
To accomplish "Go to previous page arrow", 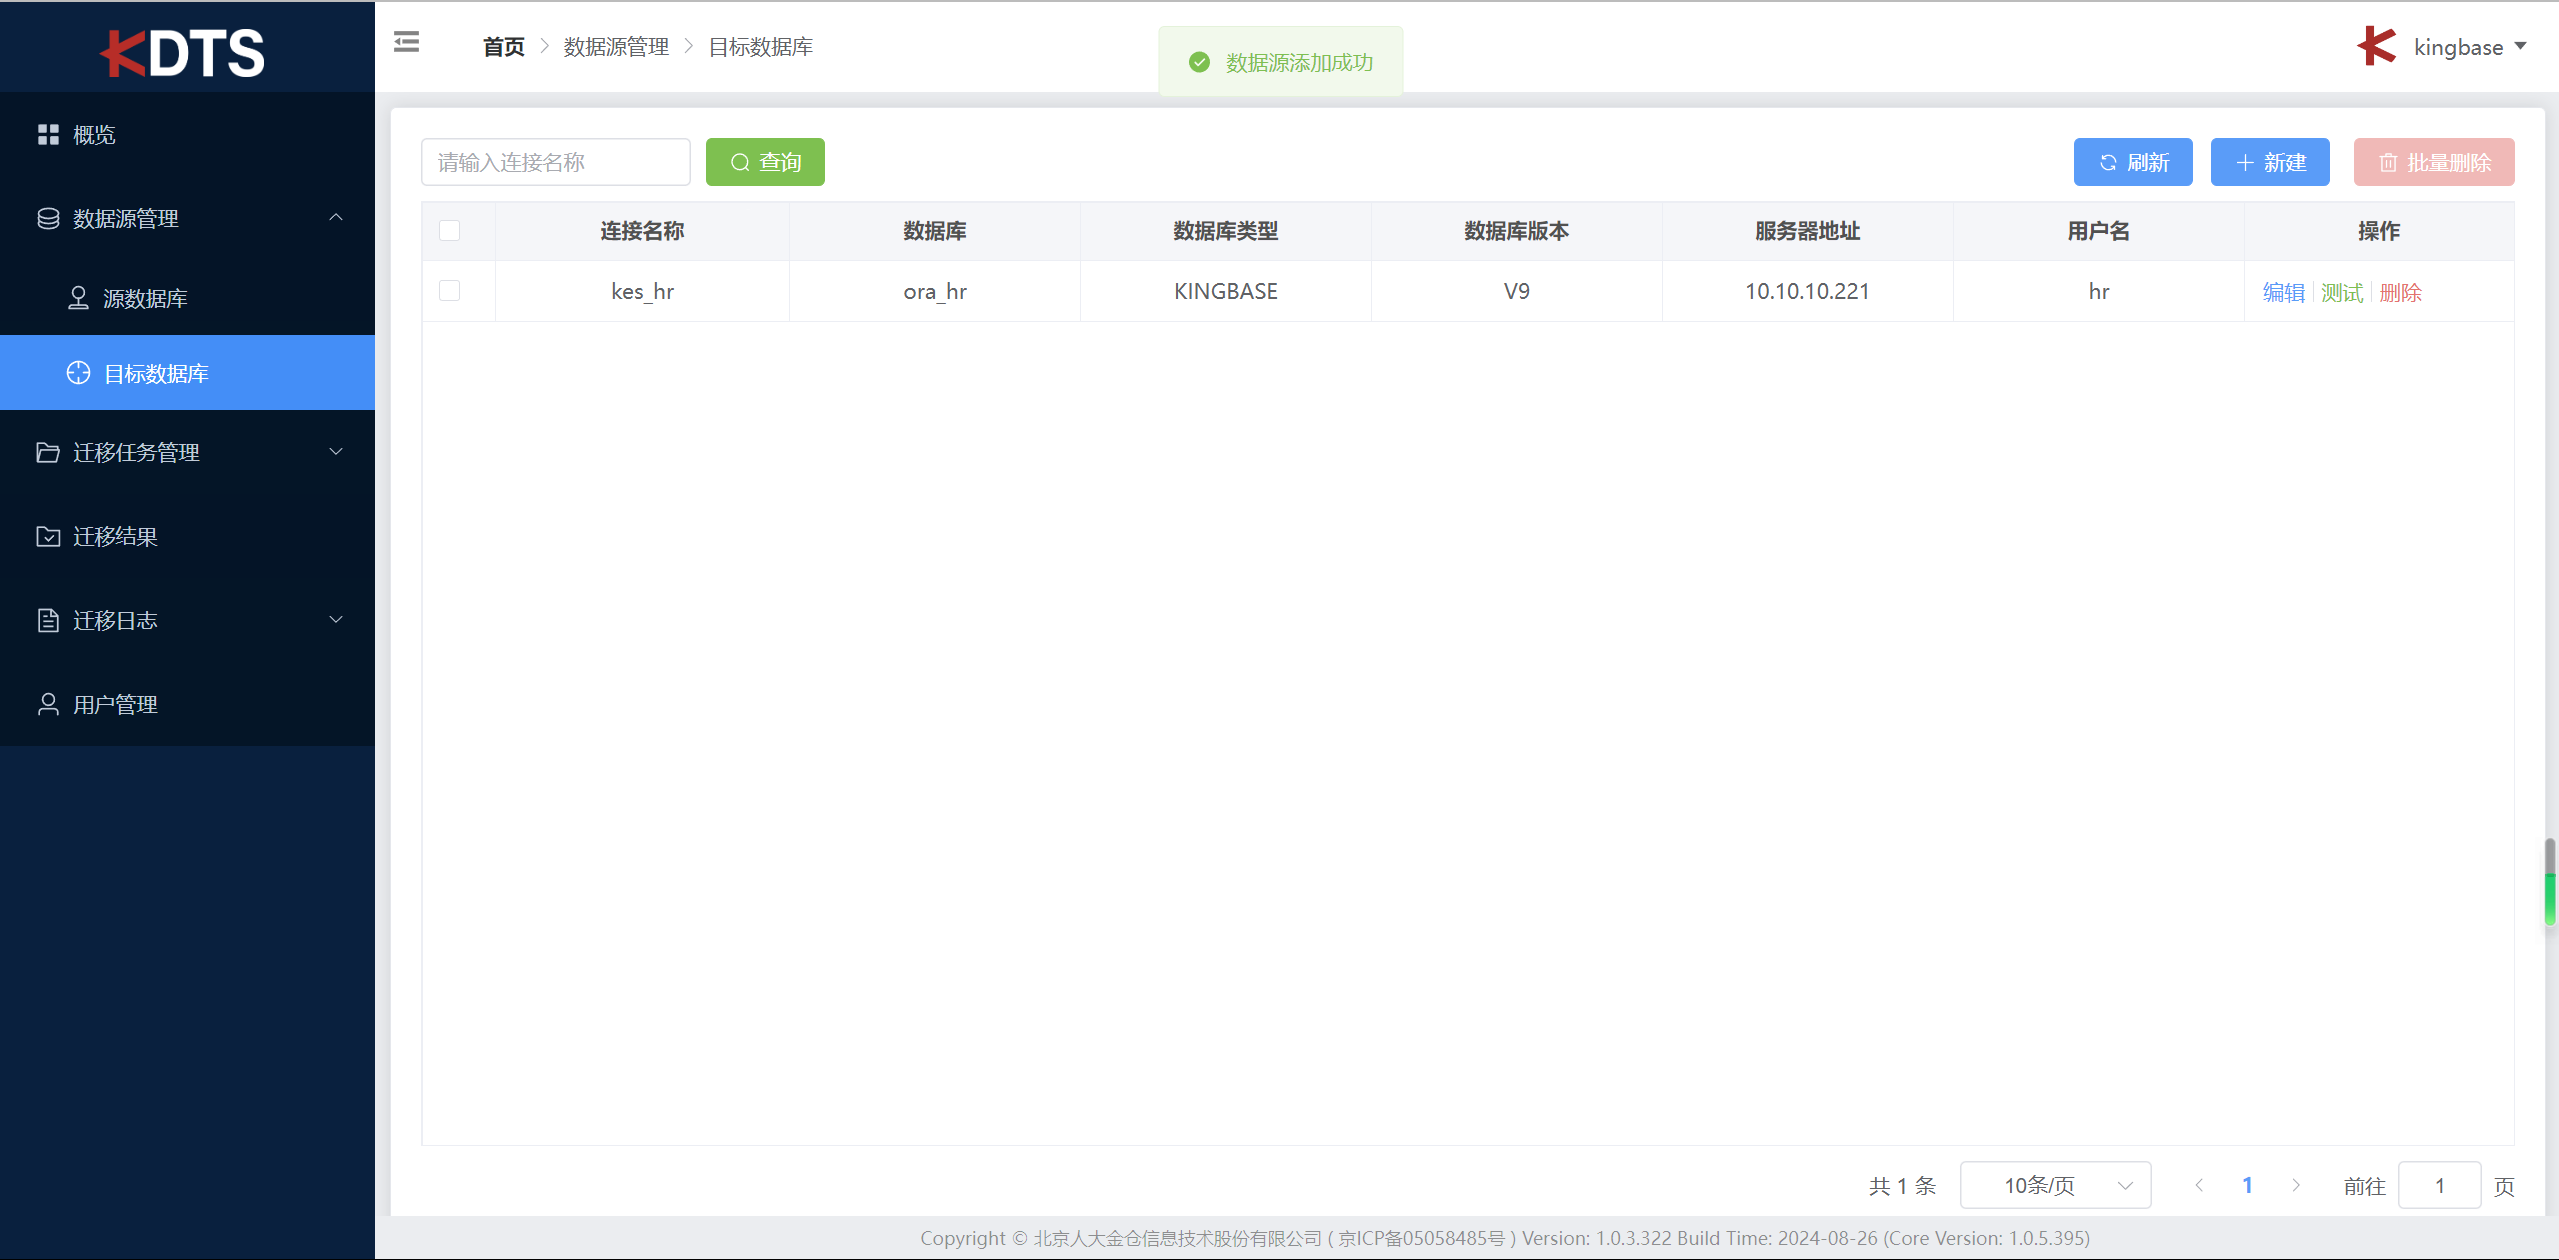I will tap(2199, 1185).
